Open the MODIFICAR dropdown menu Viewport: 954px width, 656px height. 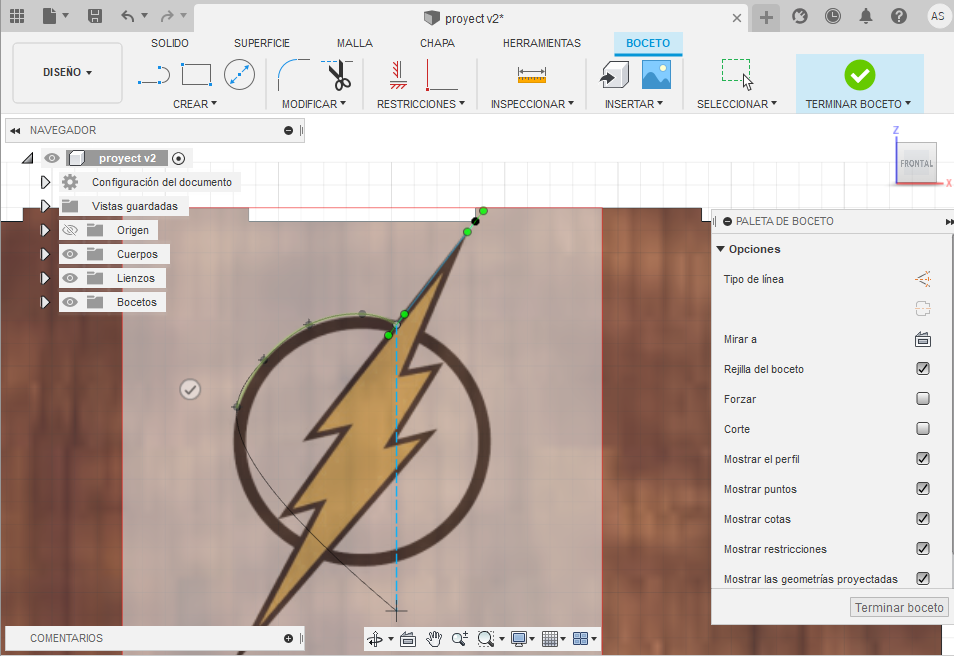click(314, 104)
